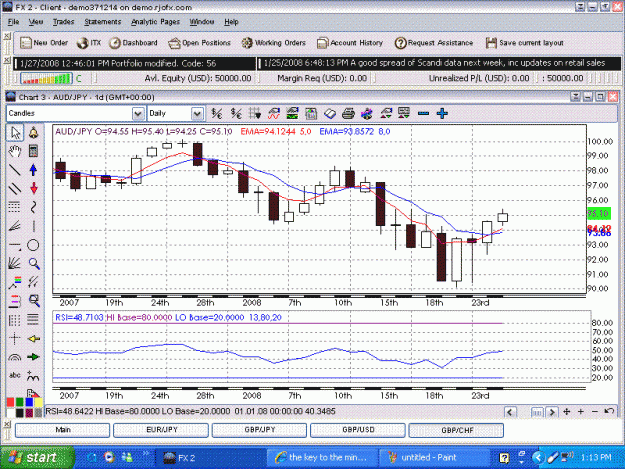Select the magnifier zoom tool

[34, 263]
